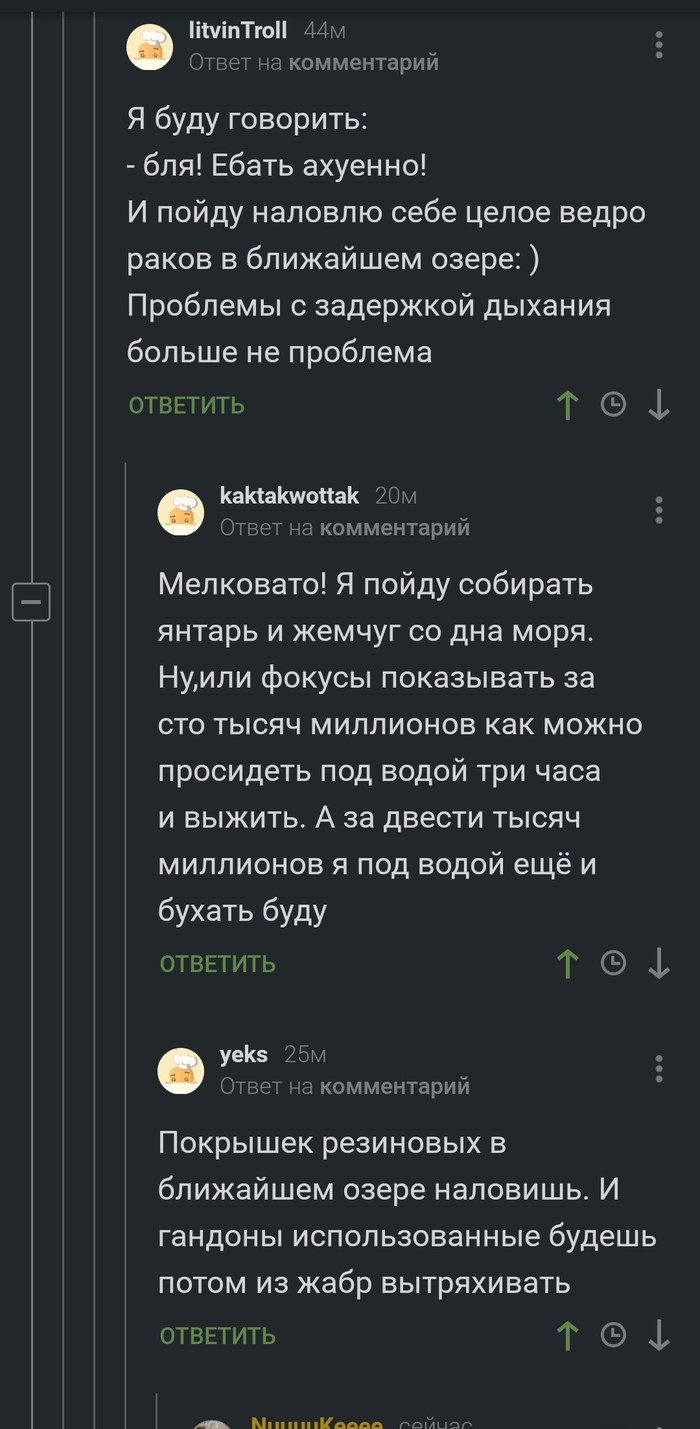The height and width of the screenshot is (1429, 700).
Task: Upvote litvinTroll's comment
Action: pyautogui.click(x=567, y=405)
